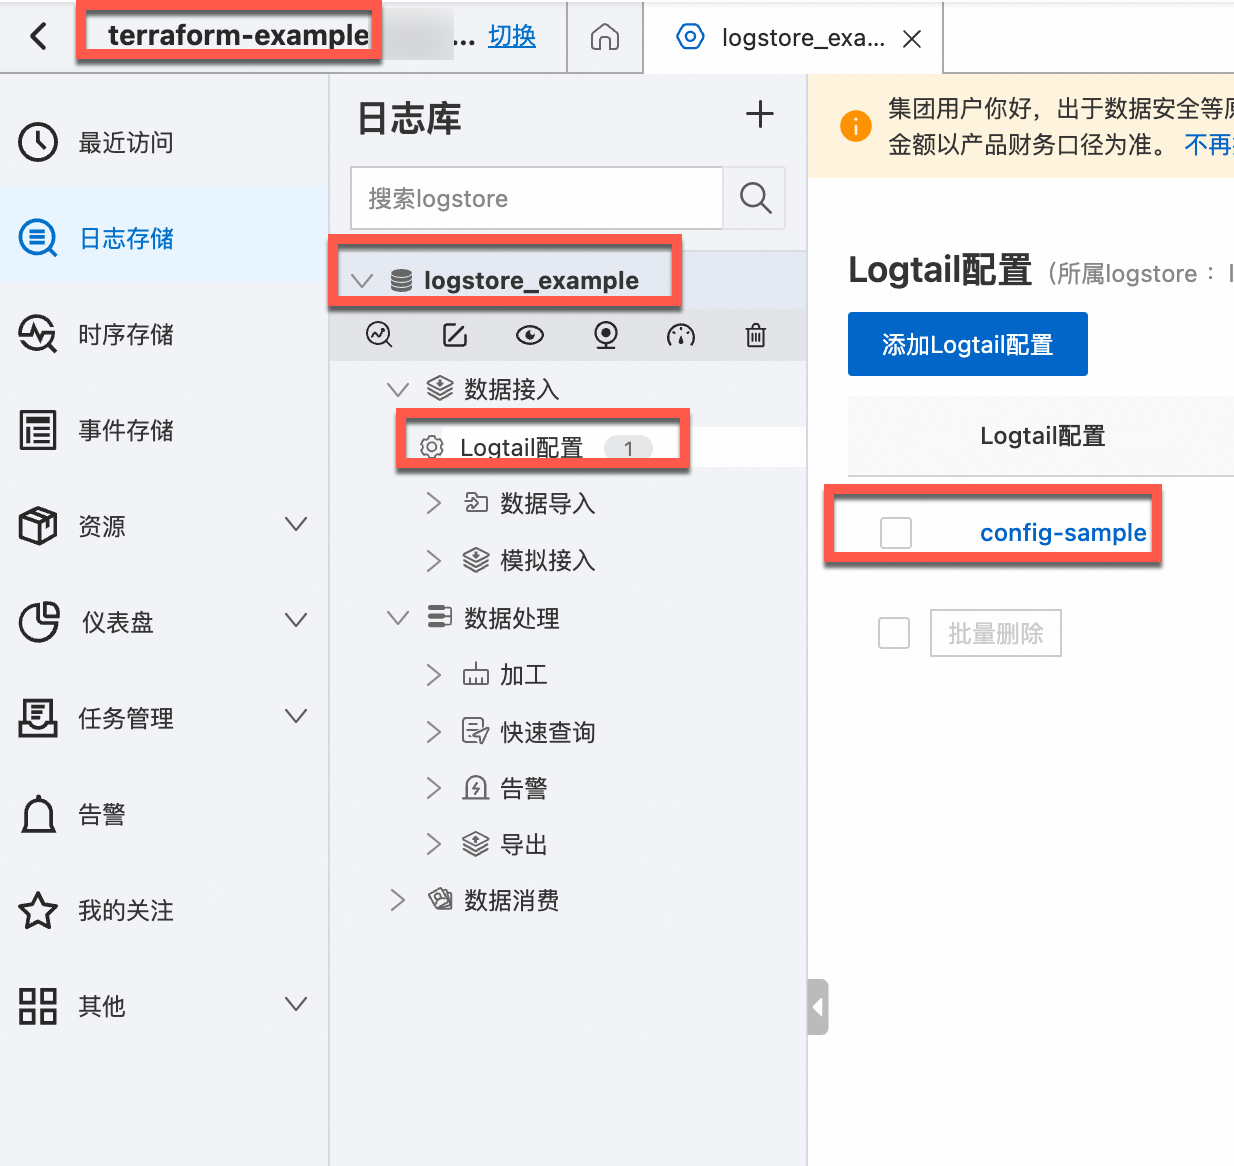Open the logstore edit icon
Viewport: 1234px width, 1166px height.
coord(454,335)
